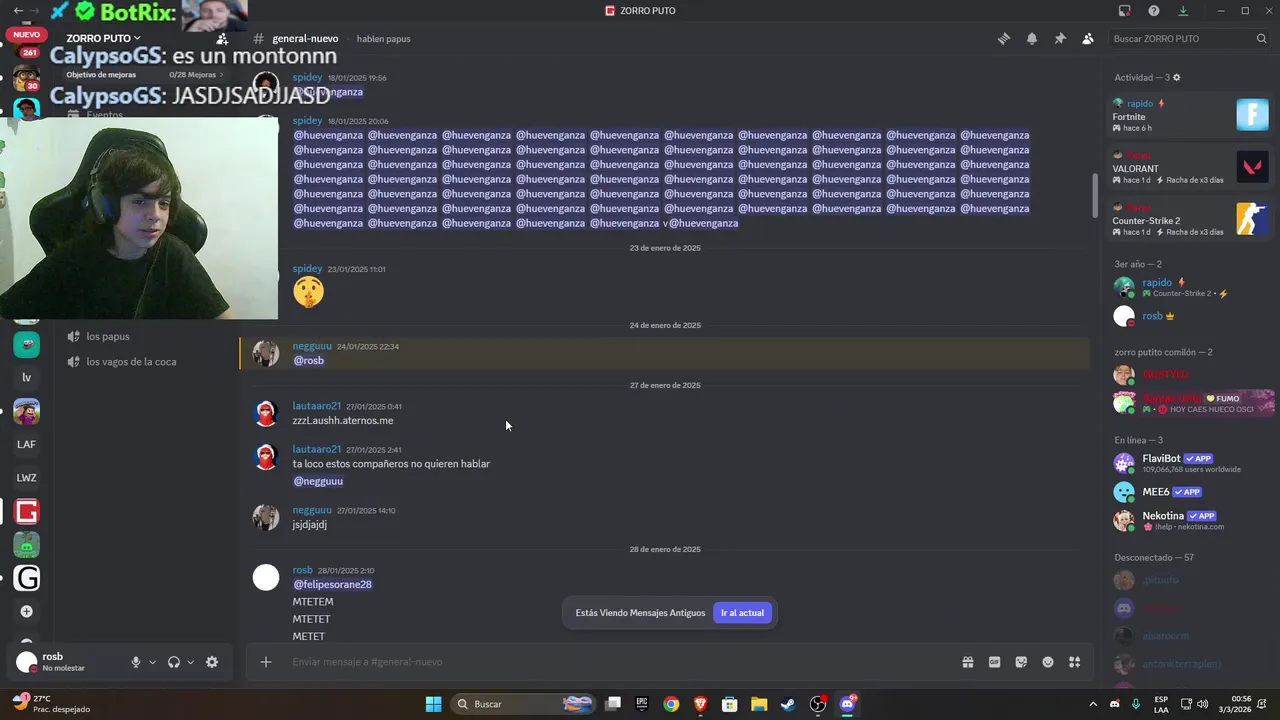This screenshot has width=1280, height=720.
Task: Toggle the member list icon
Action: pyautogui.click(x=1088, y=39)
